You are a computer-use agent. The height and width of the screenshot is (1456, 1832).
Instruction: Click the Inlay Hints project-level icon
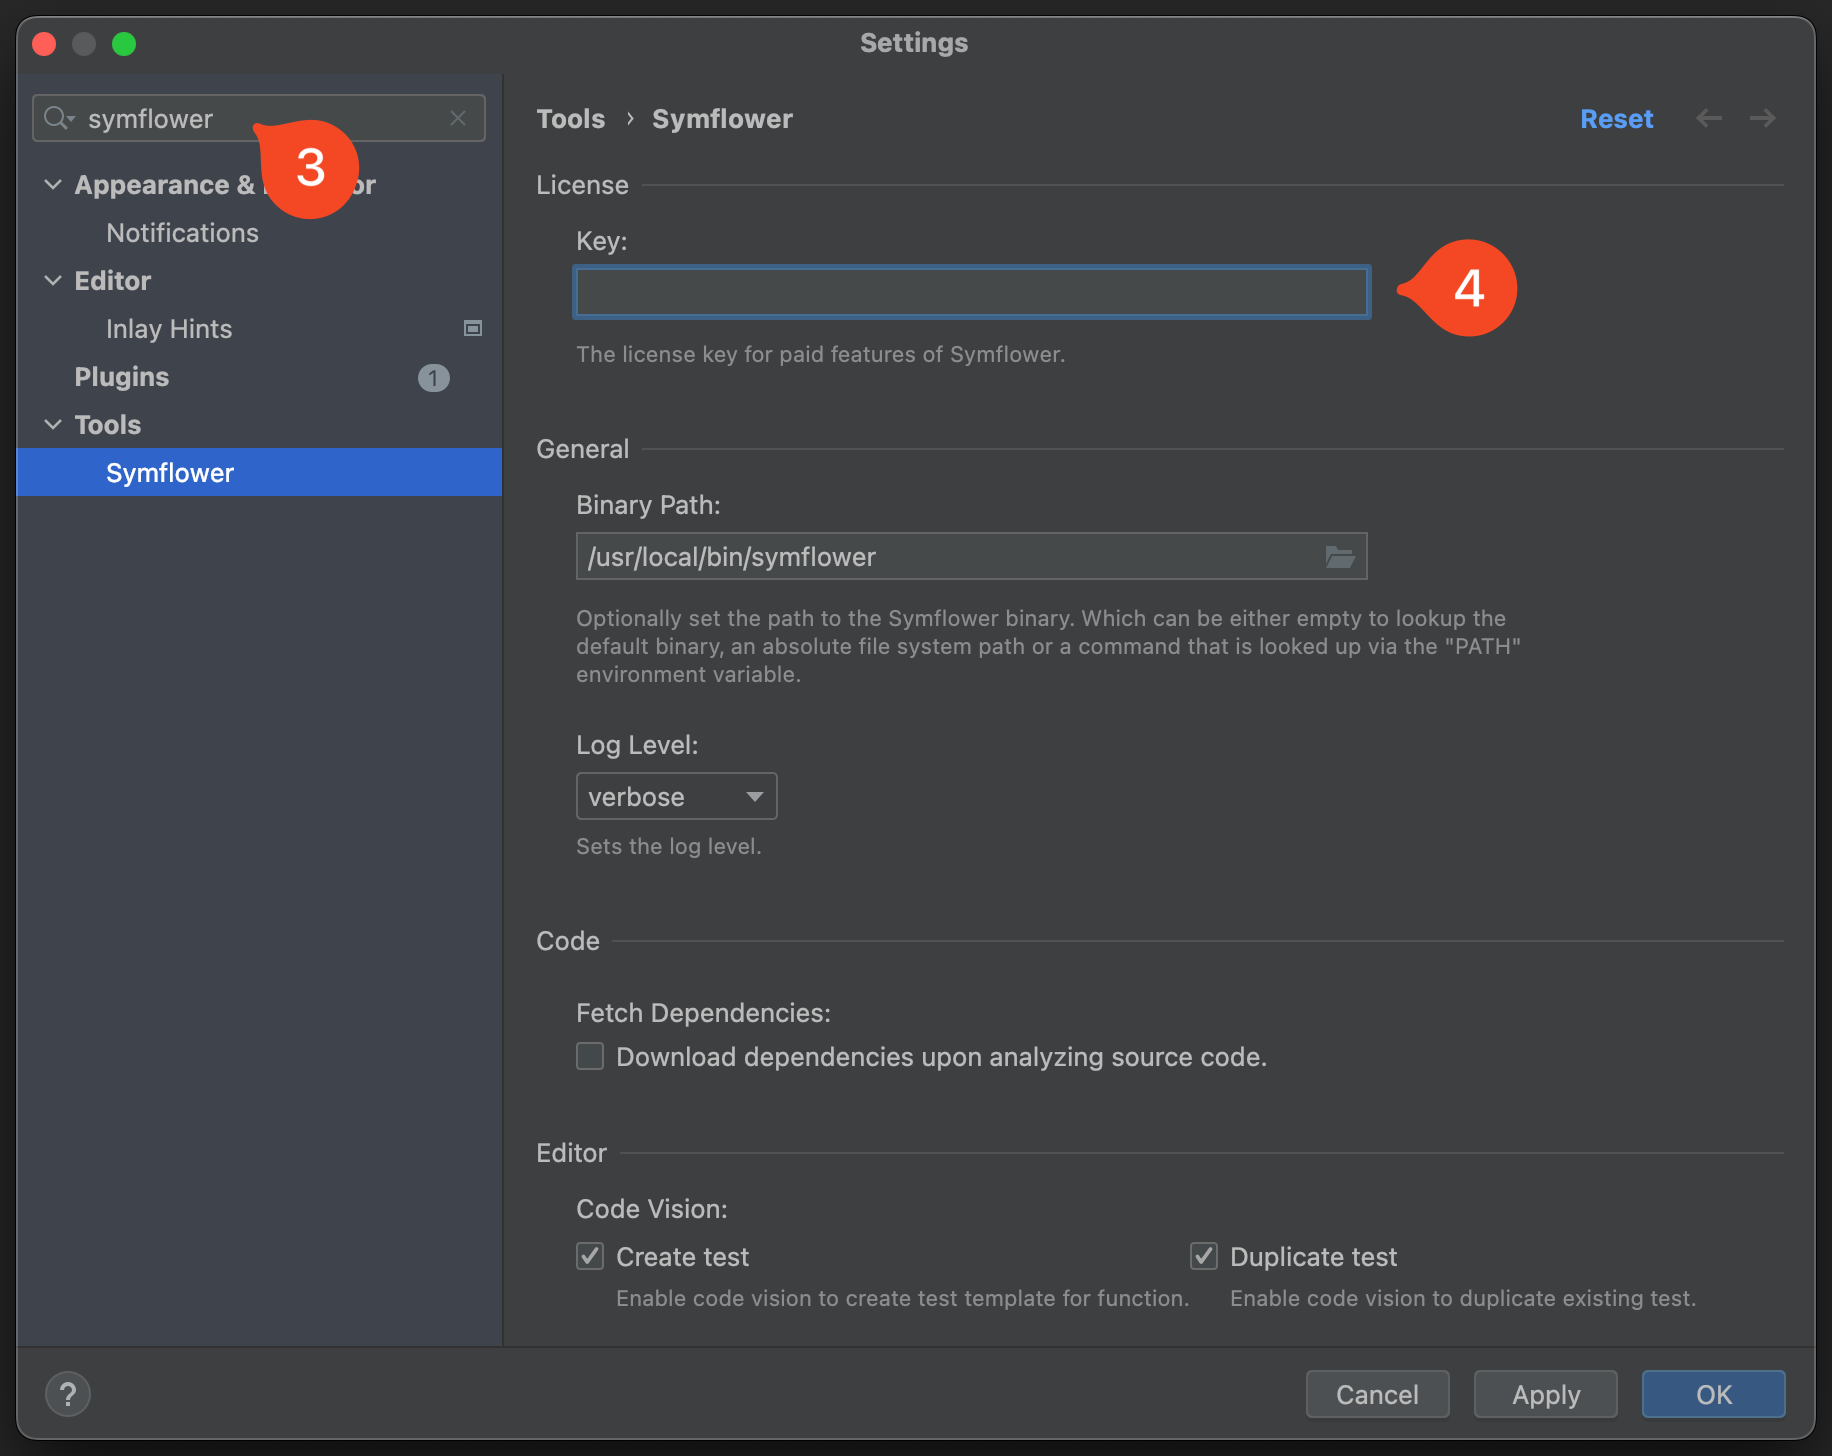(473, 328)
